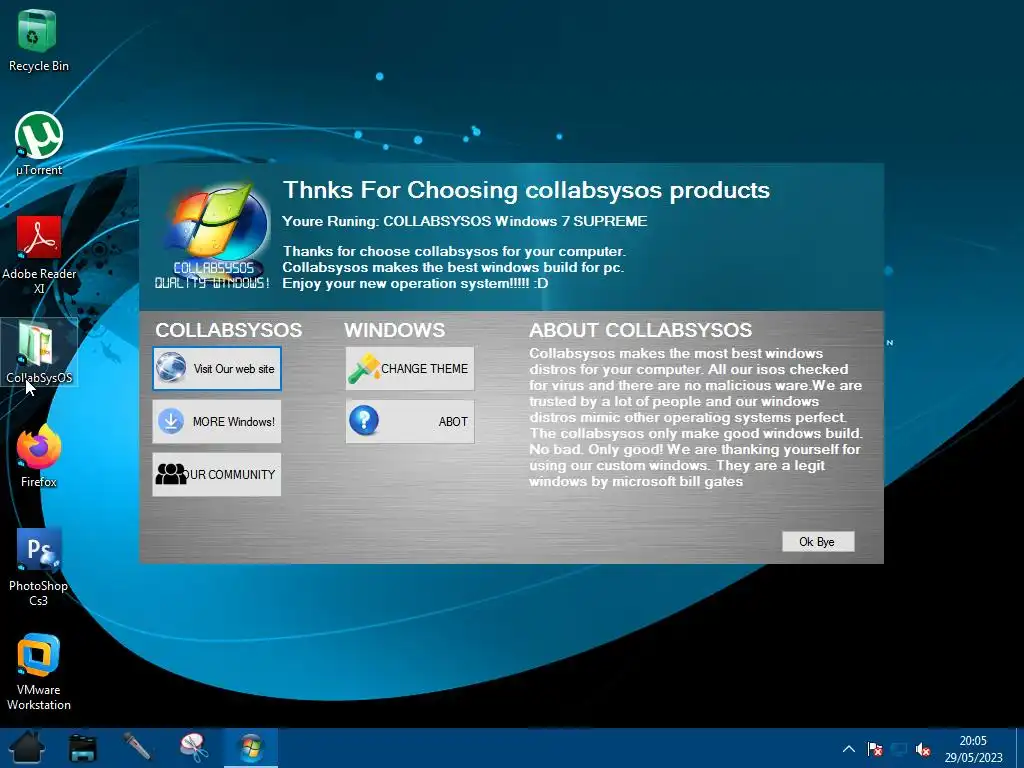Click the muted volume tray icon

pos(923,749)
